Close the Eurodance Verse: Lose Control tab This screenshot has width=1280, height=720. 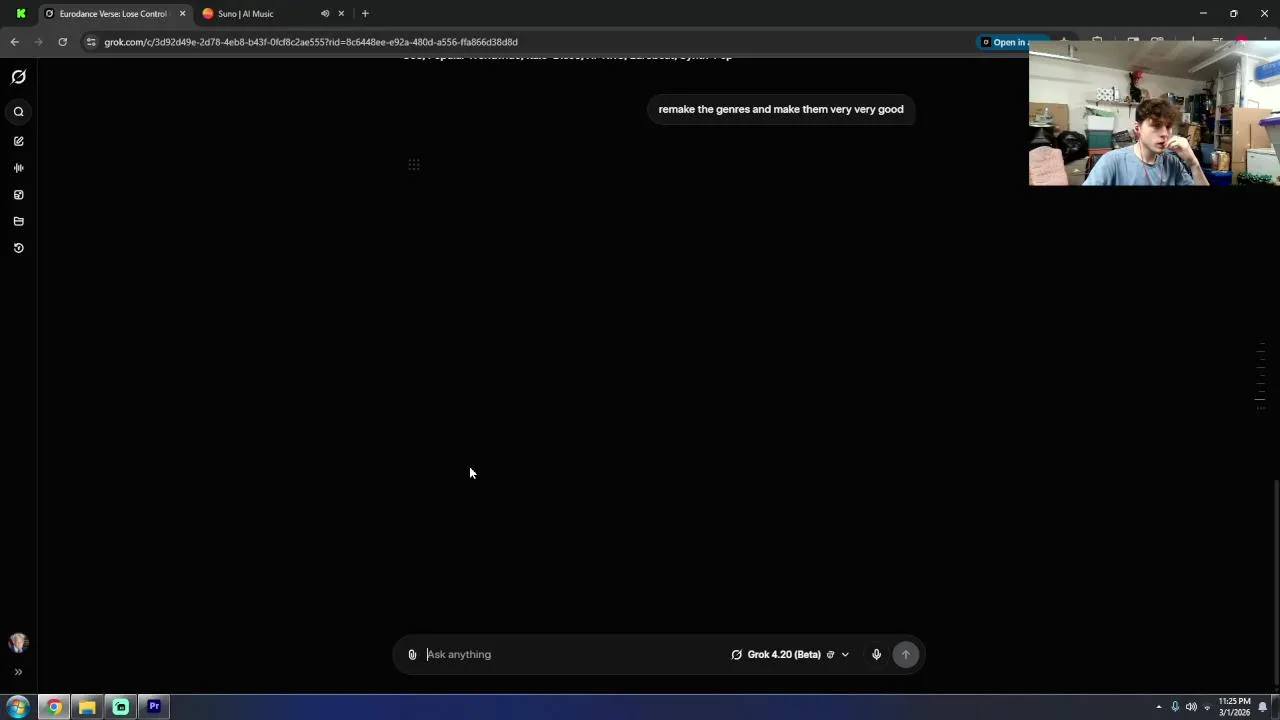pyautogui.click(x=182, y=14)
